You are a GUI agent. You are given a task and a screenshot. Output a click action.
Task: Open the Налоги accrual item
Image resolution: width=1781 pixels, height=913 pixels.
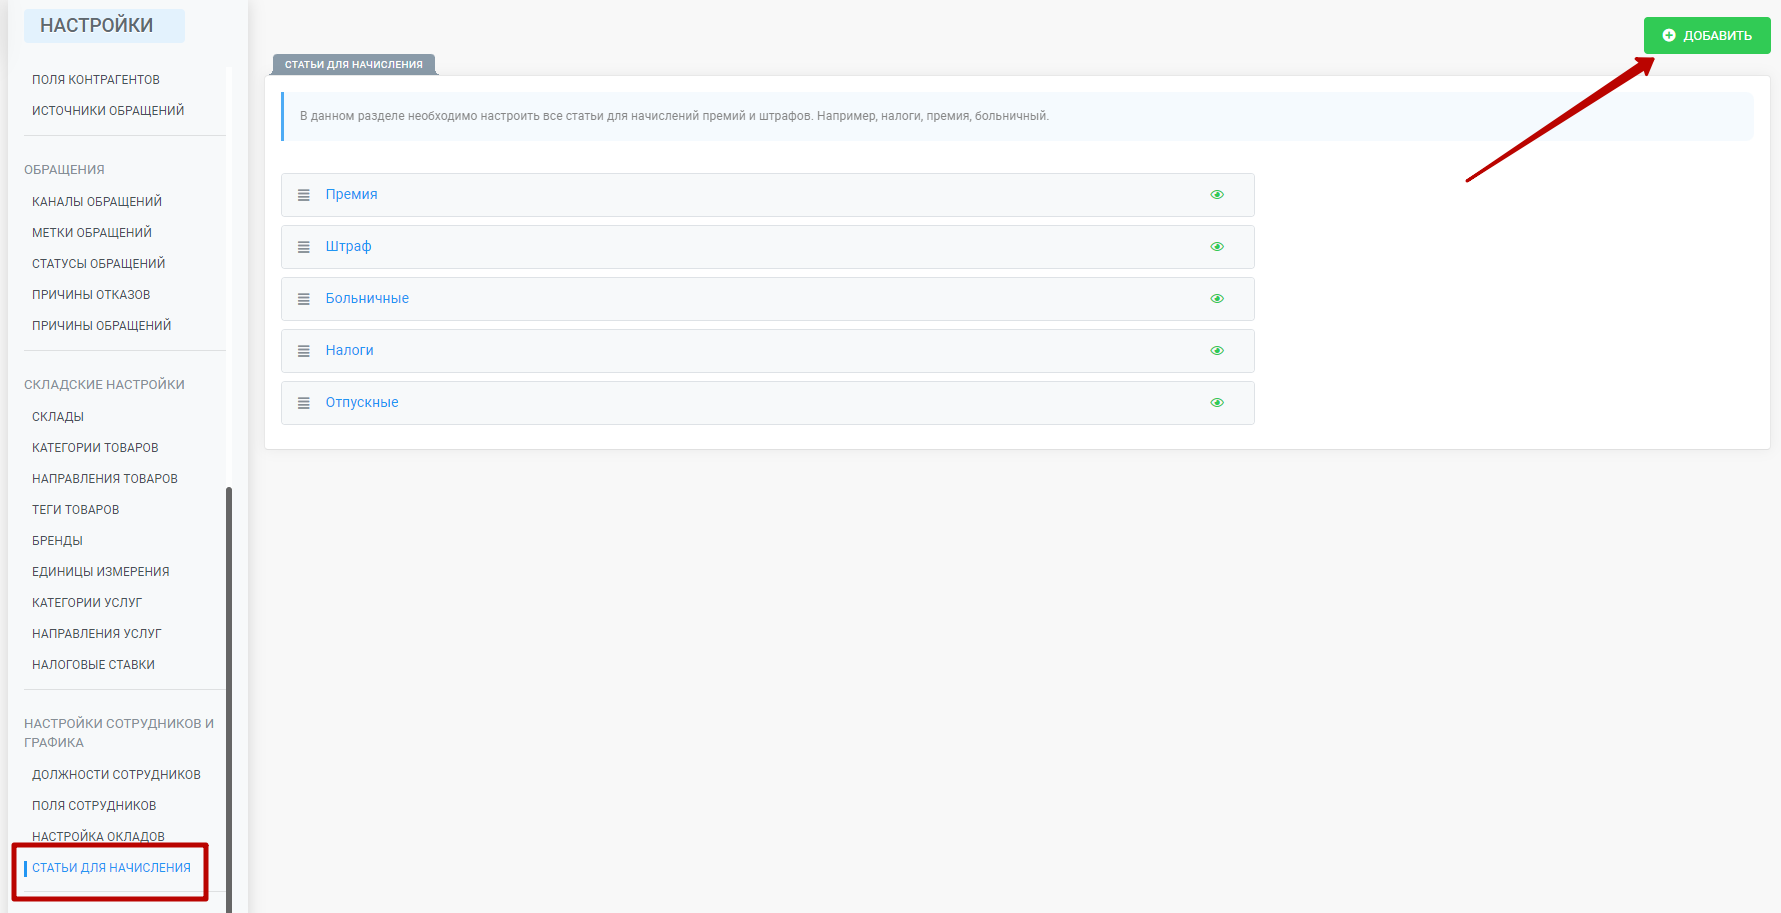point(349,350)
